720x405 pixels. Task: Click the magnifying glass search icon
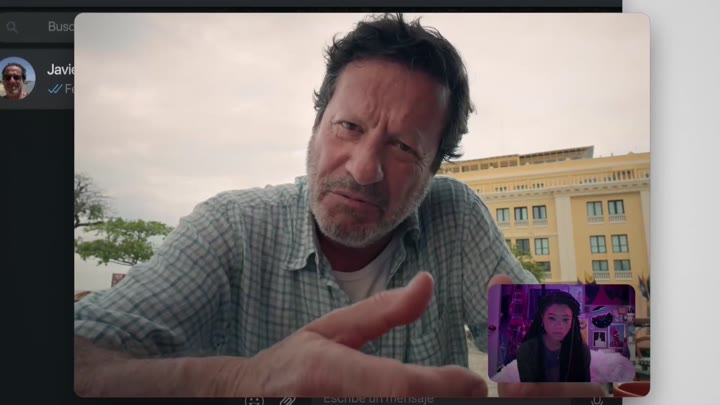pos(12,27)
